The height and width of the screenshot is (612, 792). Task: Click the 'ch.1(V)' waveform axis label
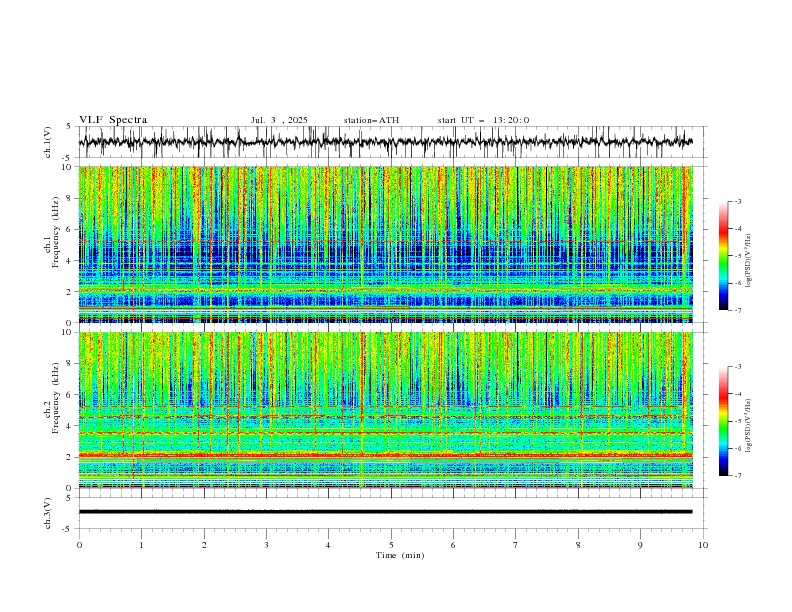48,142
